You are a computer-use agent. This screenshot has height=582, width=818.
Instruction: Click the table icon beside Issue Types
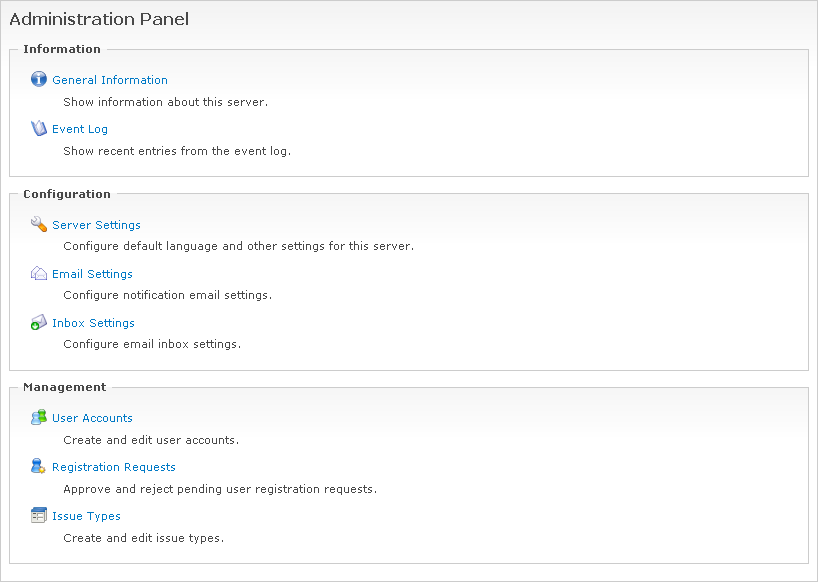tap(39, 516)
